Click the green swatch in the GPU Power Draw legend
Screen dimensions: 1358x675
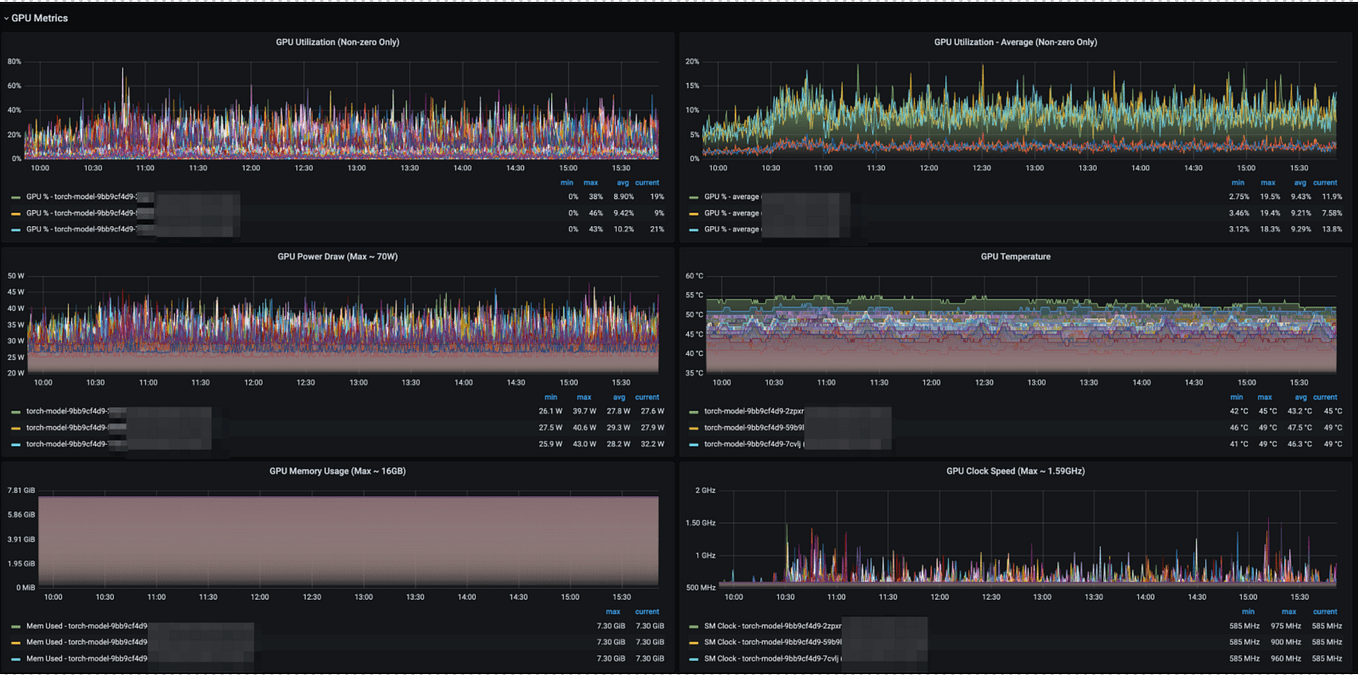pos(16,411)
